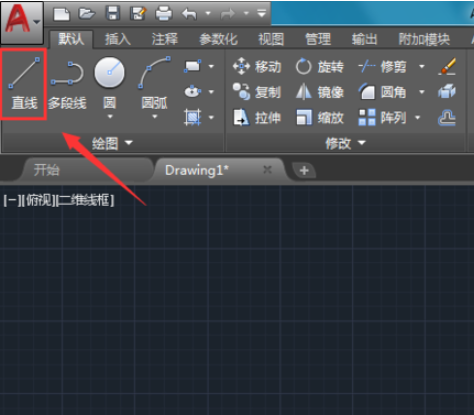Expand the Modify (修改) panel
The image size is (474, 415).
tap(346, 143)
